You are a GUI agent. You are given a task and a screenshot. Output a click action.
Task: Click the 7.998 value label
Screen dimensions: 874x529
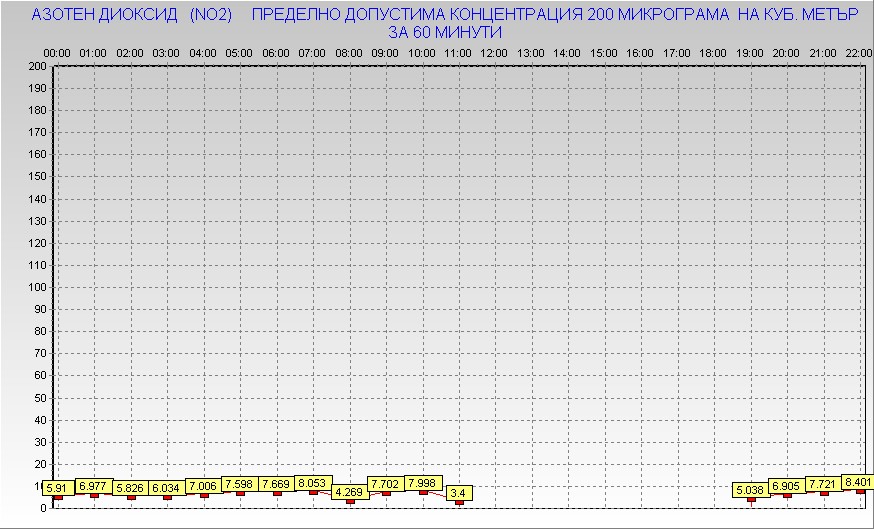click(422, 483)
